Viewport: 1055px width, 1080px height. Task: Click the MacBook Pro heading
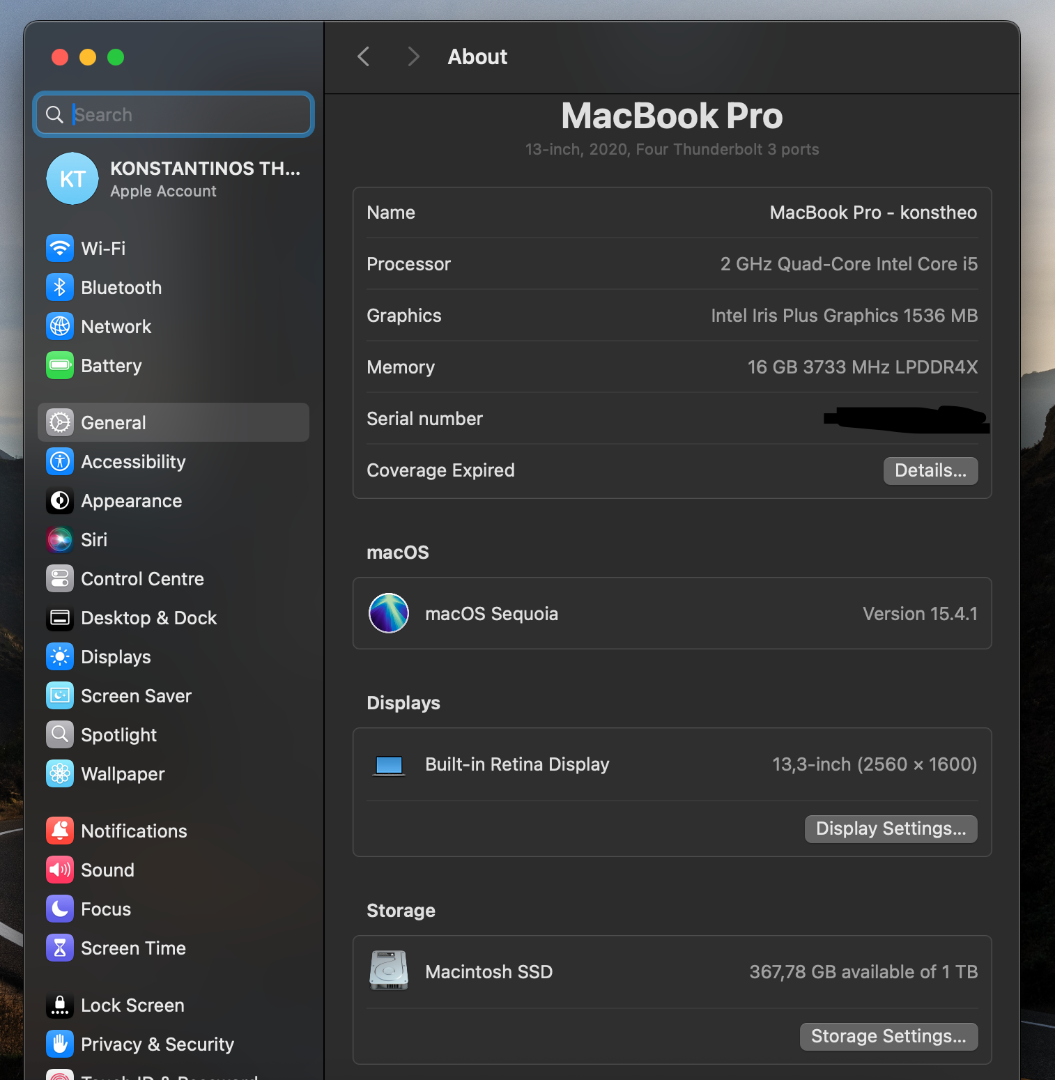[672, 116]
